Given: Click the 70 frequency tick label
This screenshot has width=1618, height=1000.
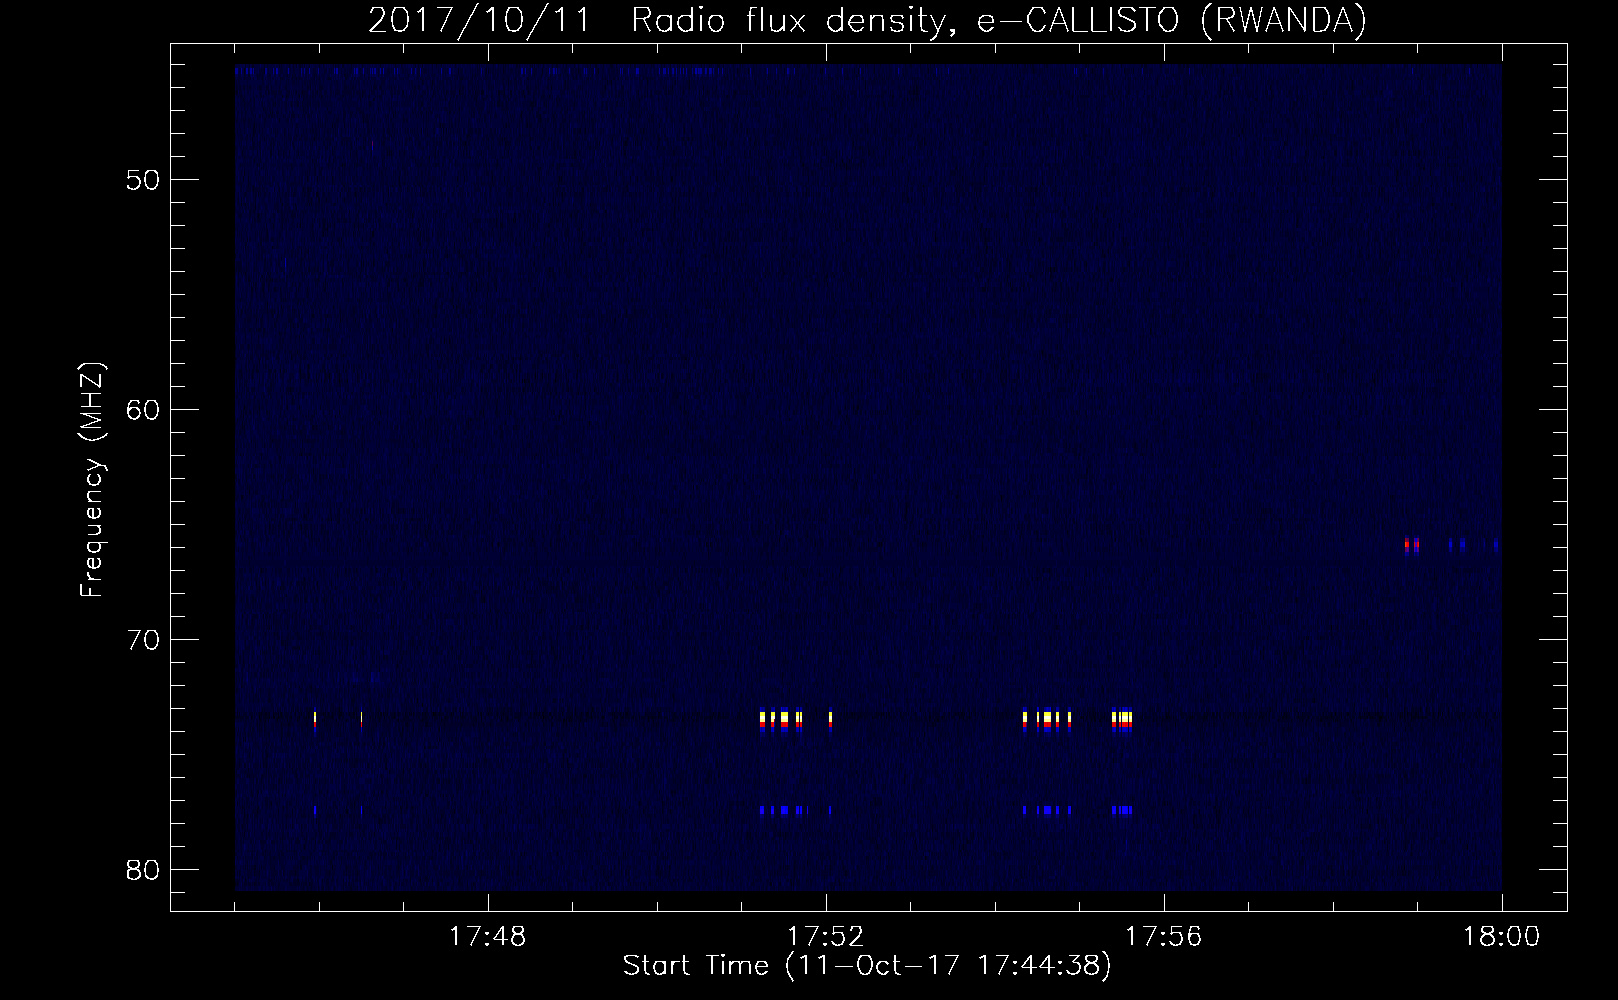Looking at the screenshot, I should click(x=144, y=641).
